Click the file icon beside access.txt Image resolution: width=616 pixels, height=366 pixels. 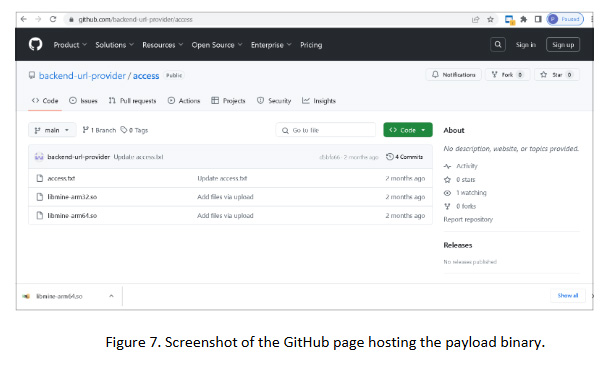click(x=39, y=178)
